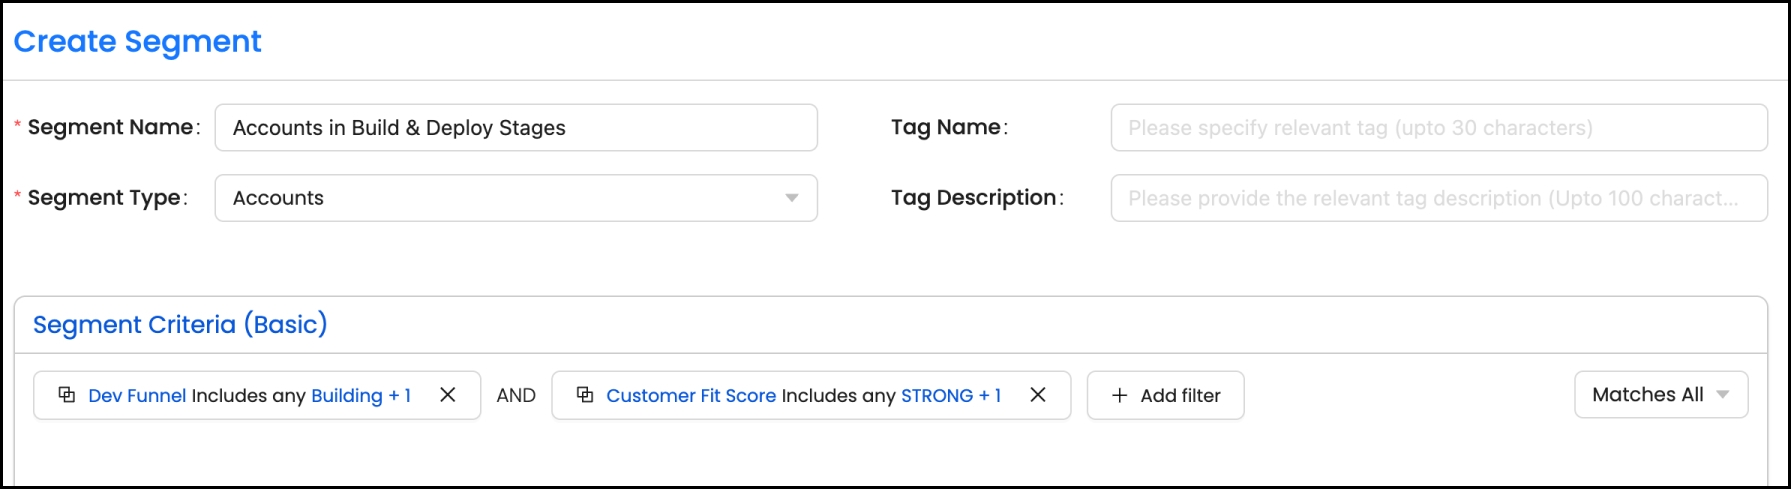Click the plus icon beside Add filter
The height and width of the screenshot is (489, 1791).
pyautogui.click(x=1120, y=396)
